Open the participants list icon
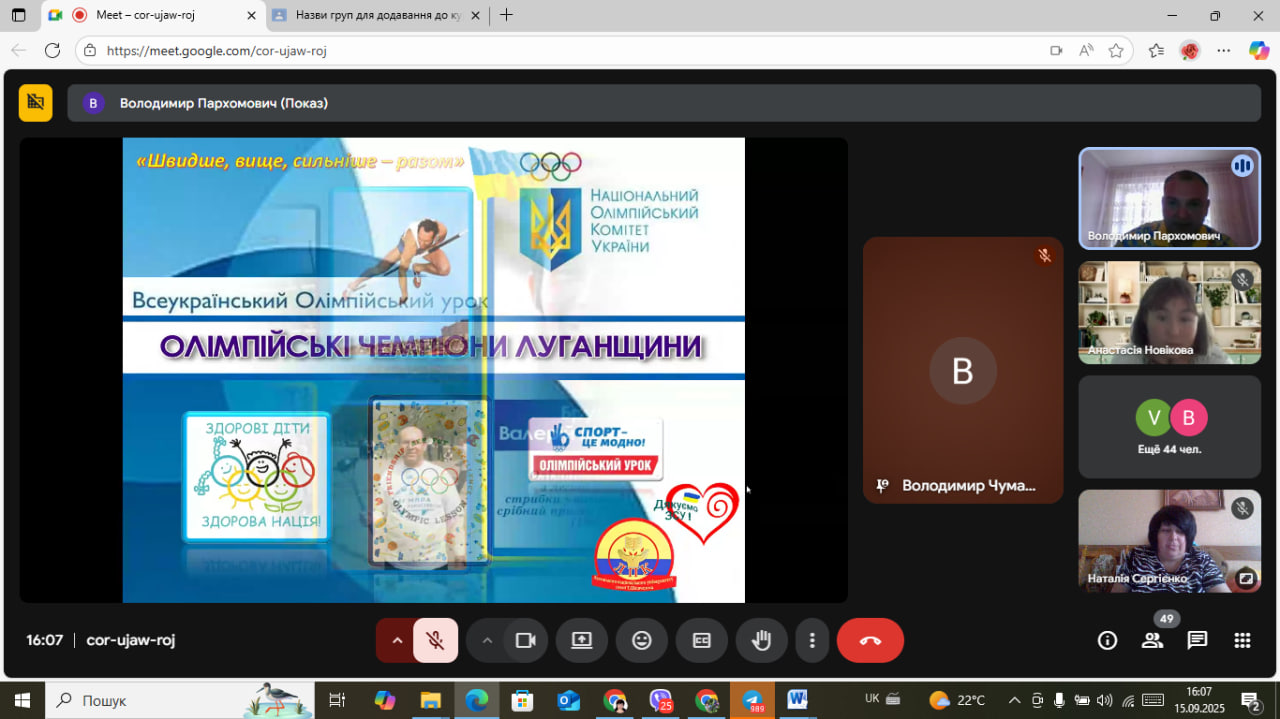Viewport: 1280px width, 719px height. point(1152,641)
